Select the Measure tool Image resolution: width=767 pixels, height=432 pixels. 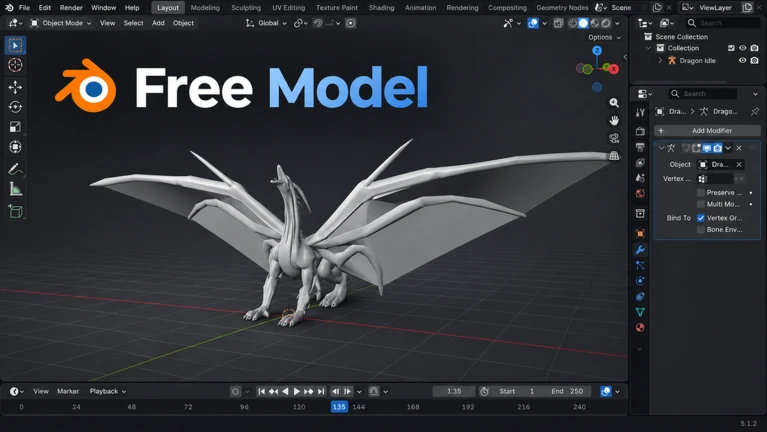point(15,189)
